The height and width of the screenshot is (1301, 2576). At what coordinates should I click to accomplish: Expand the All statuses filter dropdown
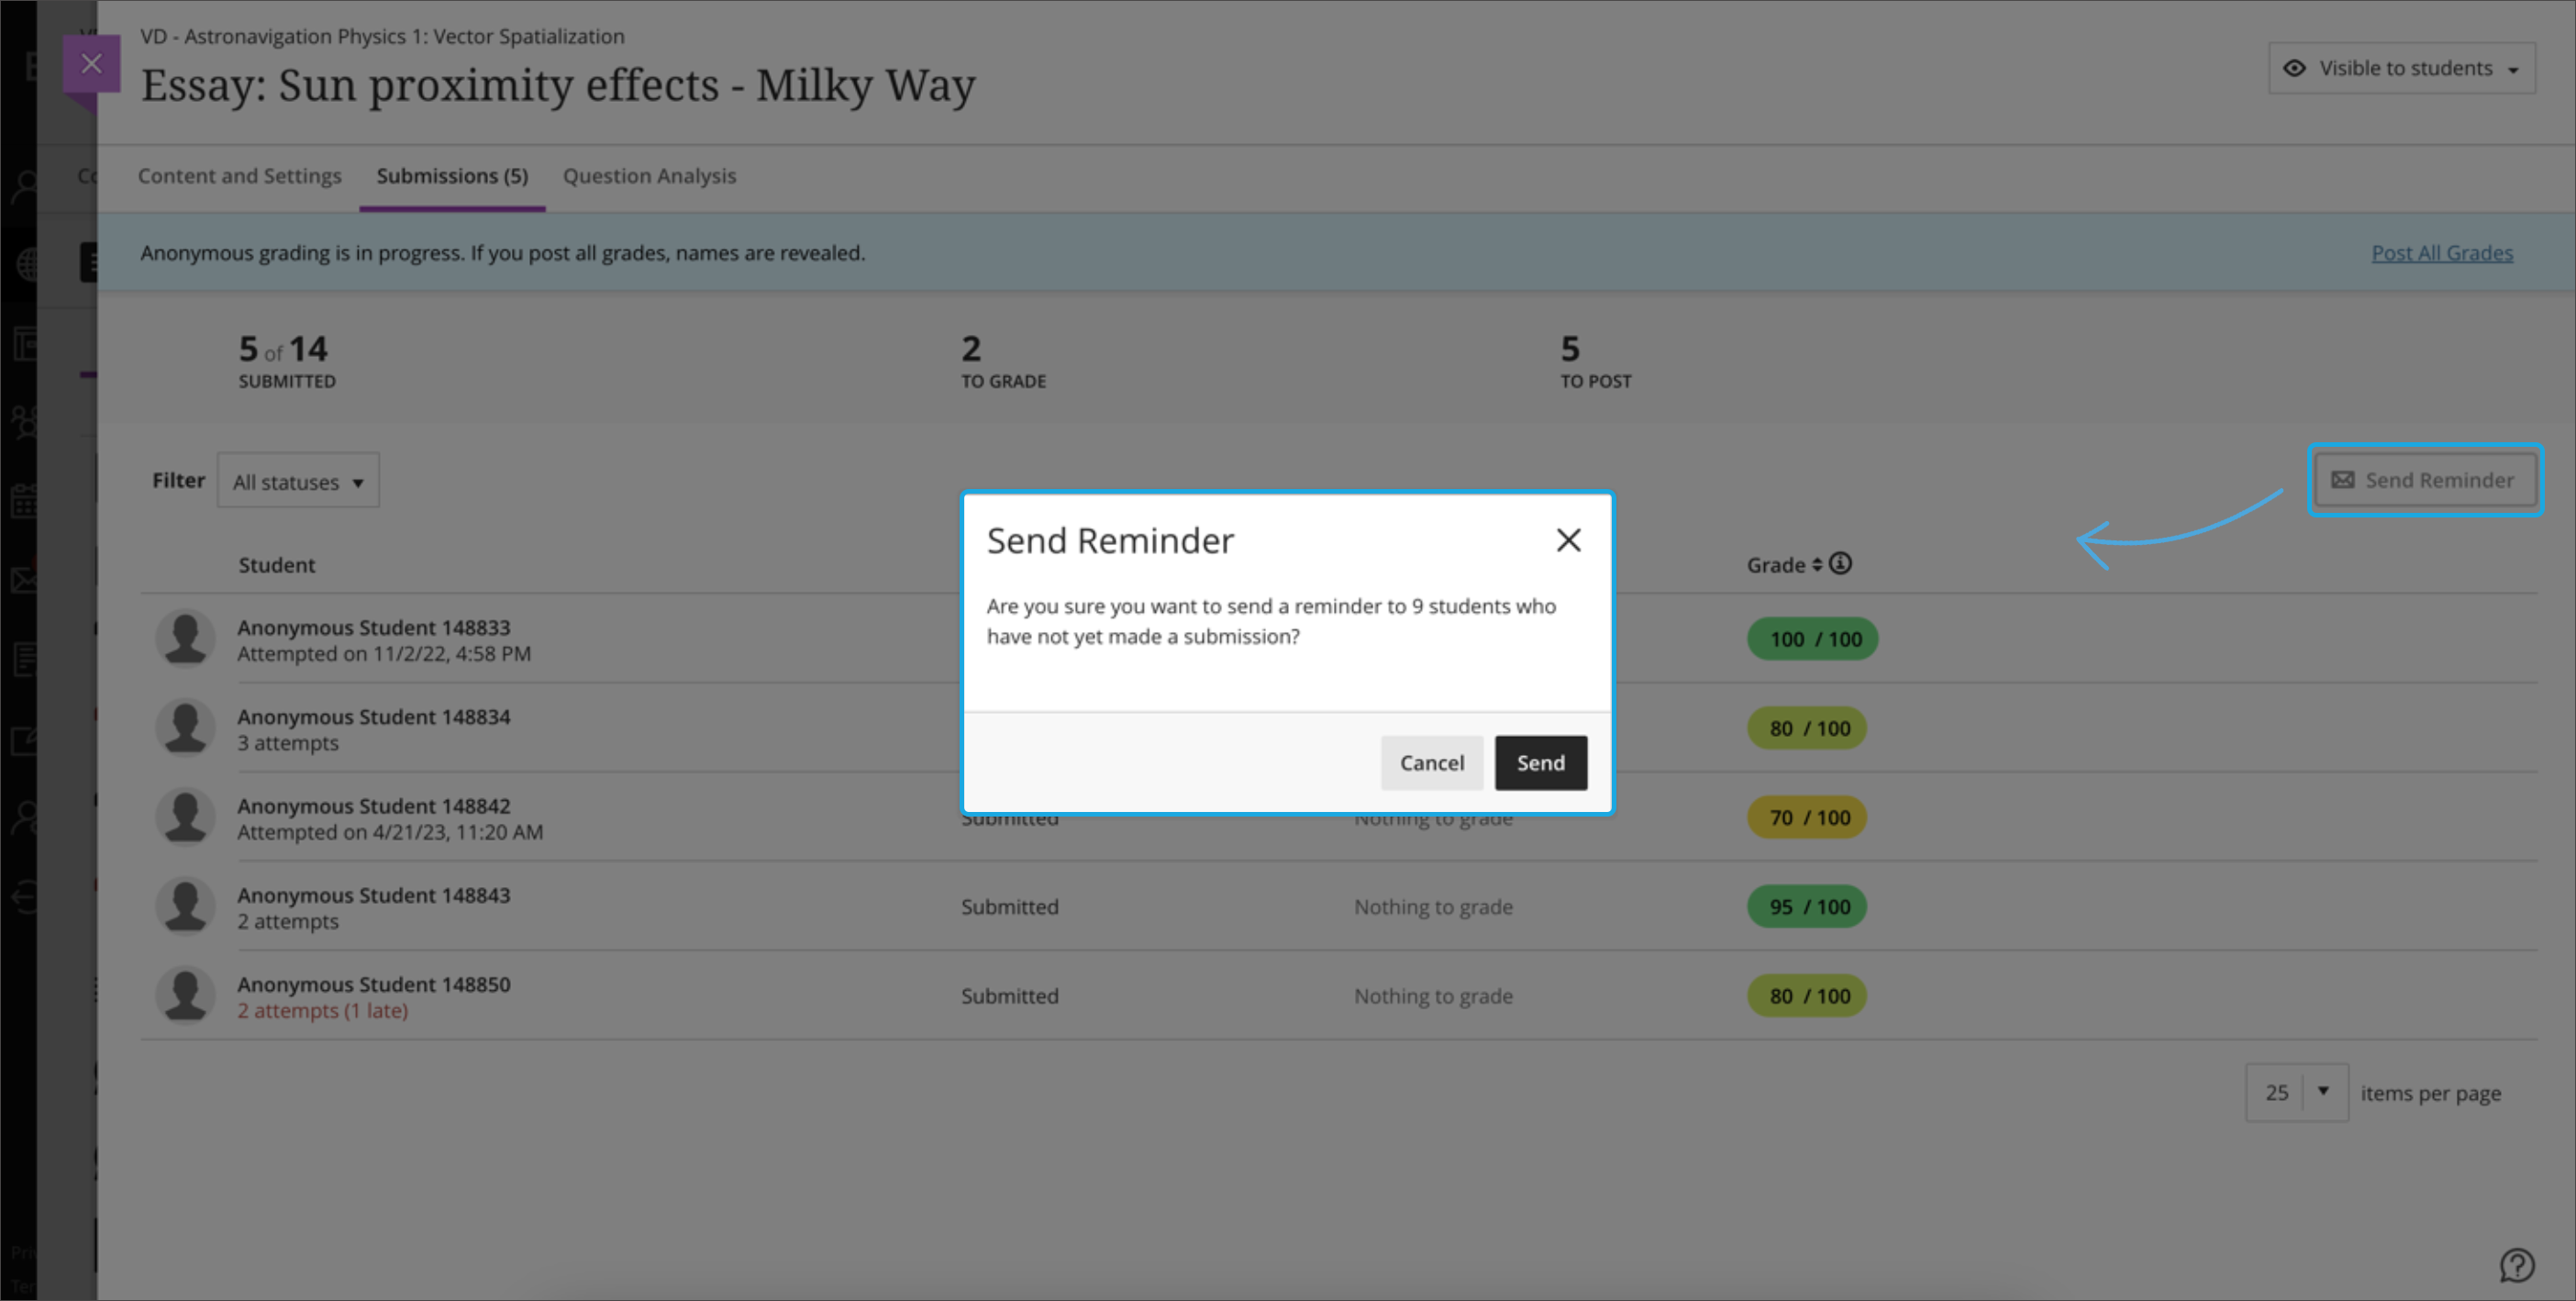[298, 481]
